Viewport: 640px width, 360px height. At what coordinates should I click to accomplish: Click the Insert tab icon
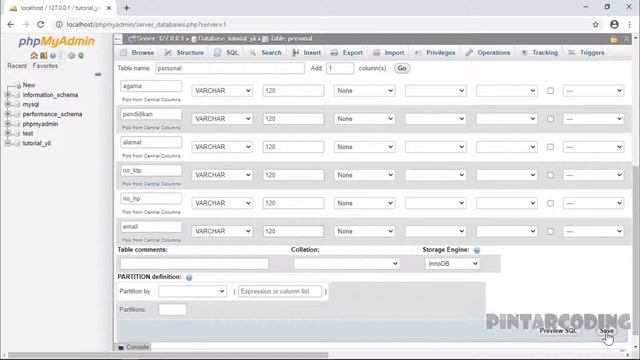[296, 53]
